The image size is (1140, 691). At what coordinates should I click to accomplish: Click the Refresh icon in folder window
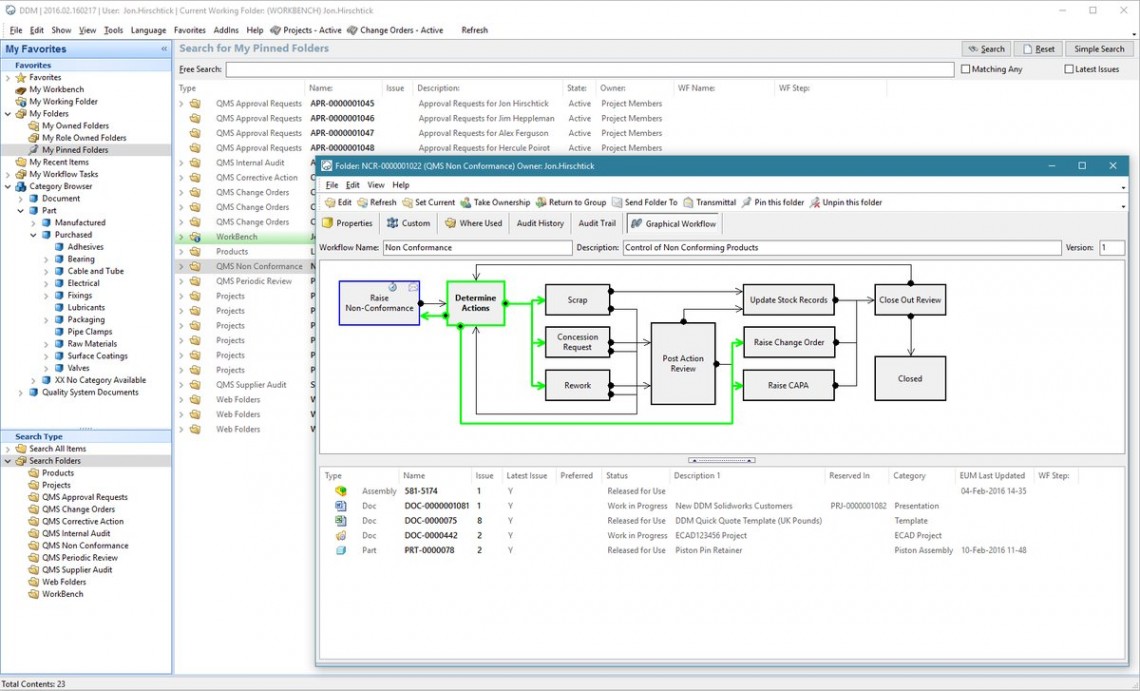[x=362, y=203]
